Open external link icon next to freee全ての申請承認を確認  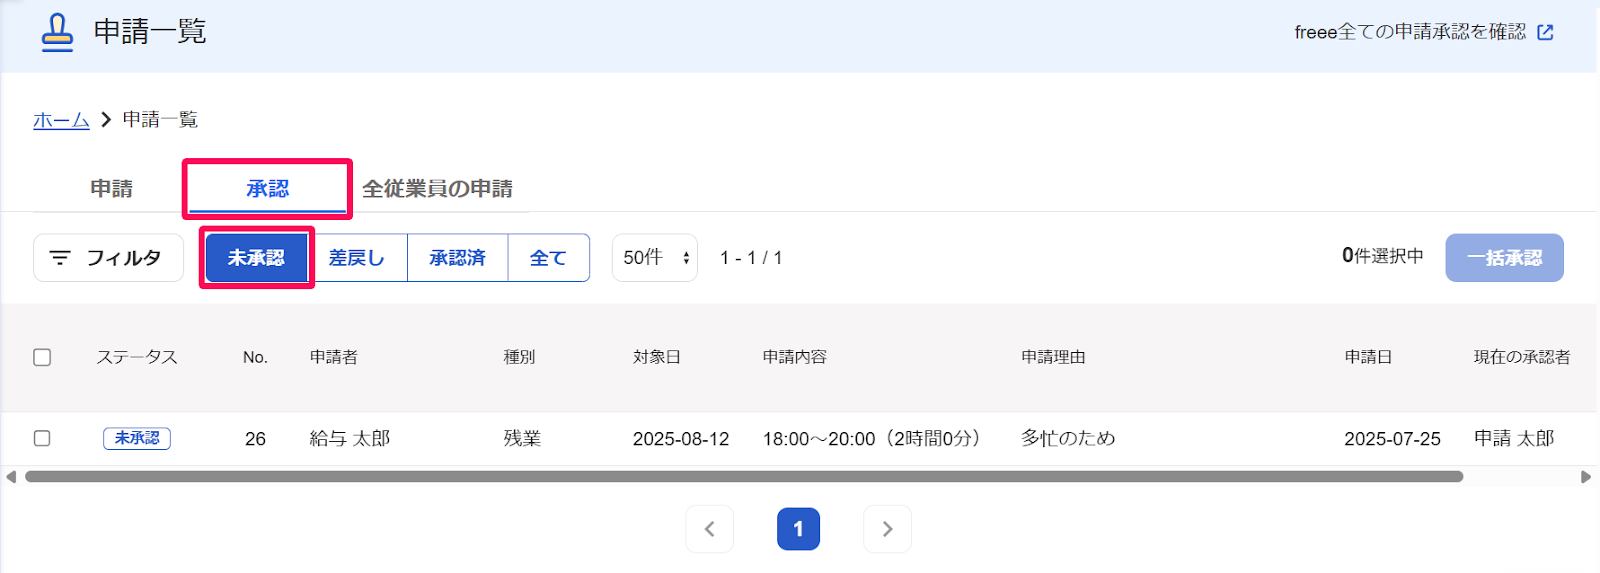click(x=1545, y=32)
